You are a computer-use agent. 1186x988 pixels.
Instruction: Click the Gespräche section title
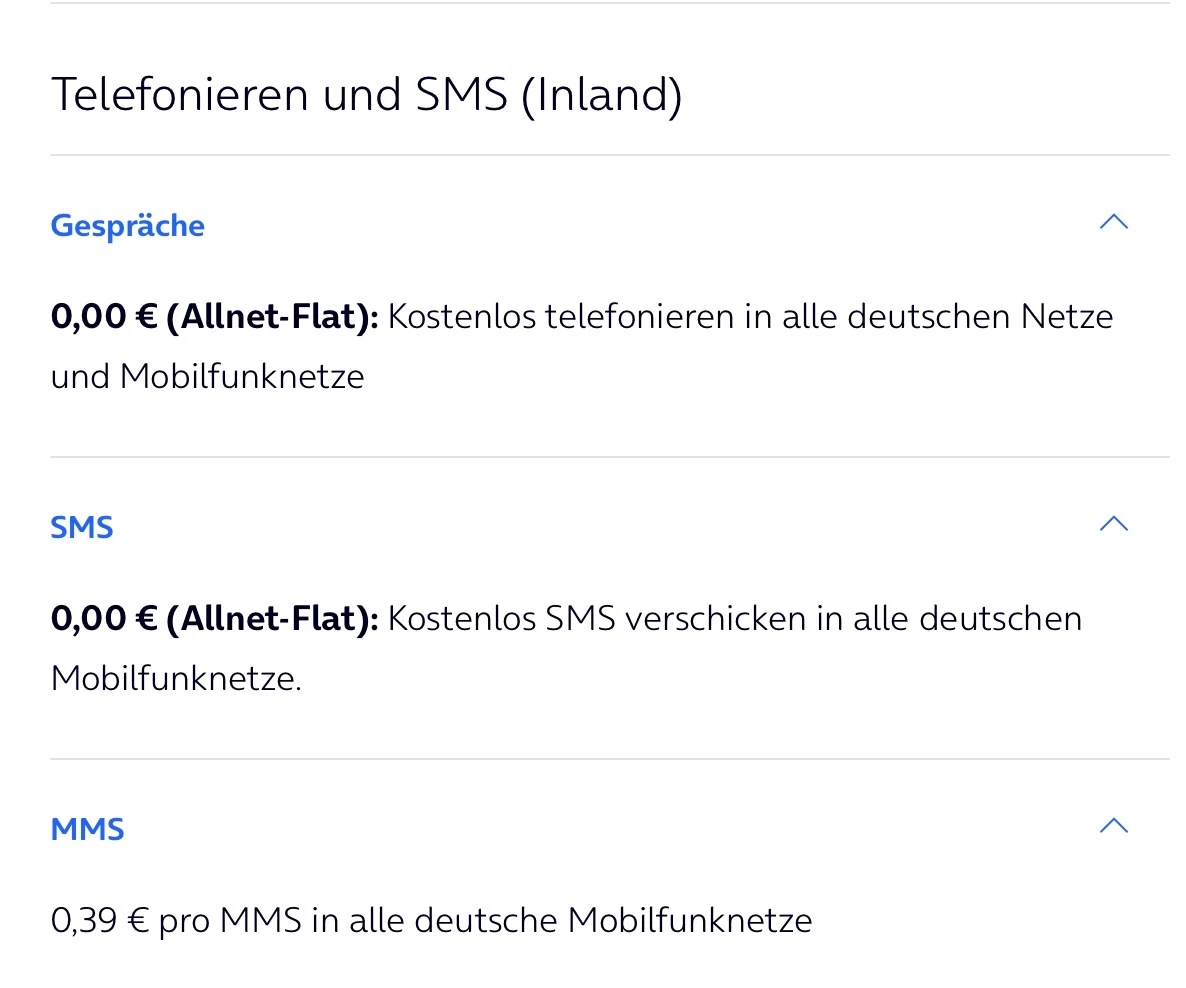(127, 226)
